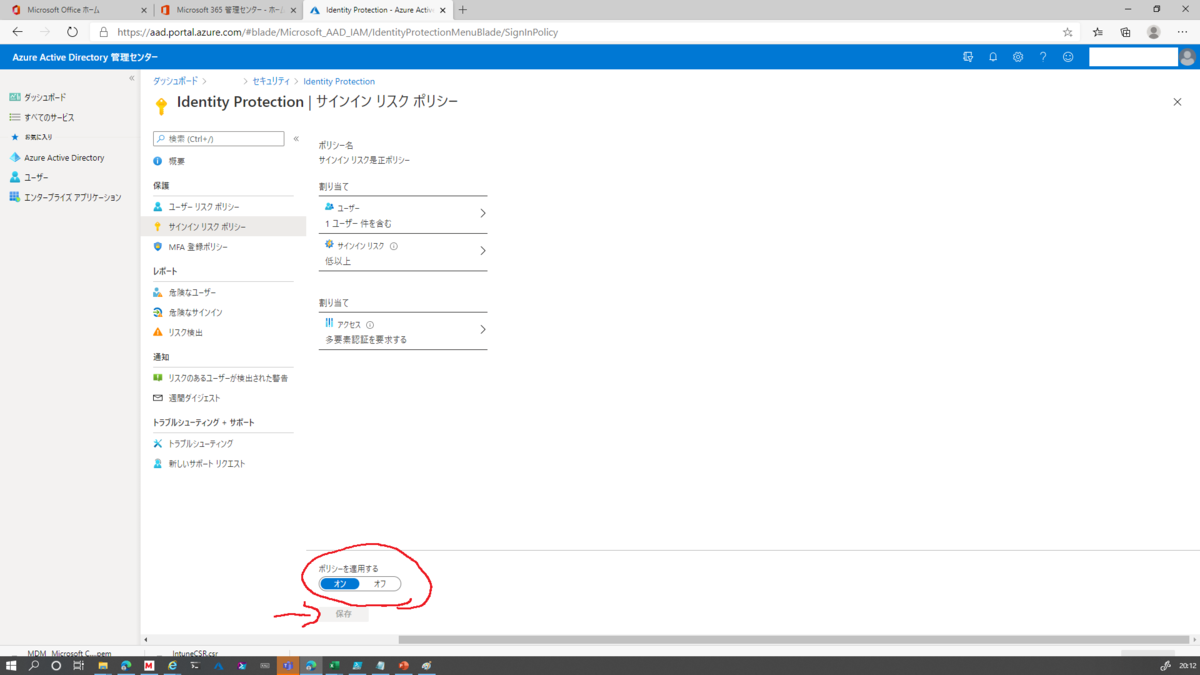Viewport: 1200px width, 675px height.
Task: Open the account avatar in the Azure header
Action: (1188, 57)
